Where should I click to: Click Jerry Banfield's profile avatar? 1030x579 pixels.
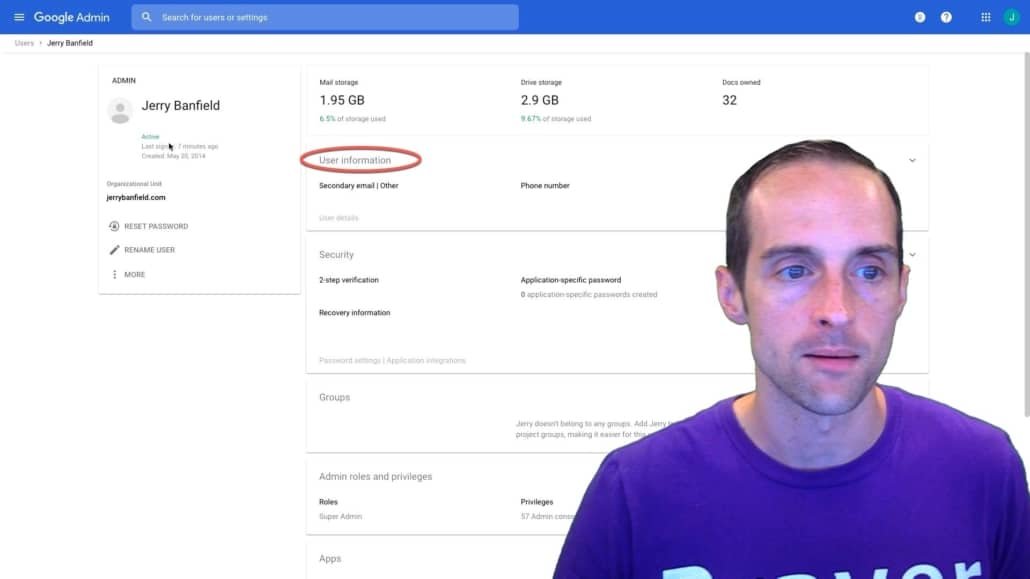tap(120, 110)
